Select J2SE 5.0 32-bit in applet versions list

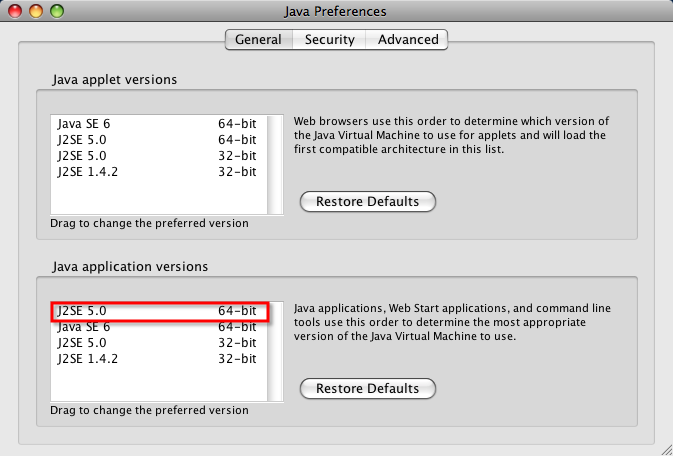[159, 155]
